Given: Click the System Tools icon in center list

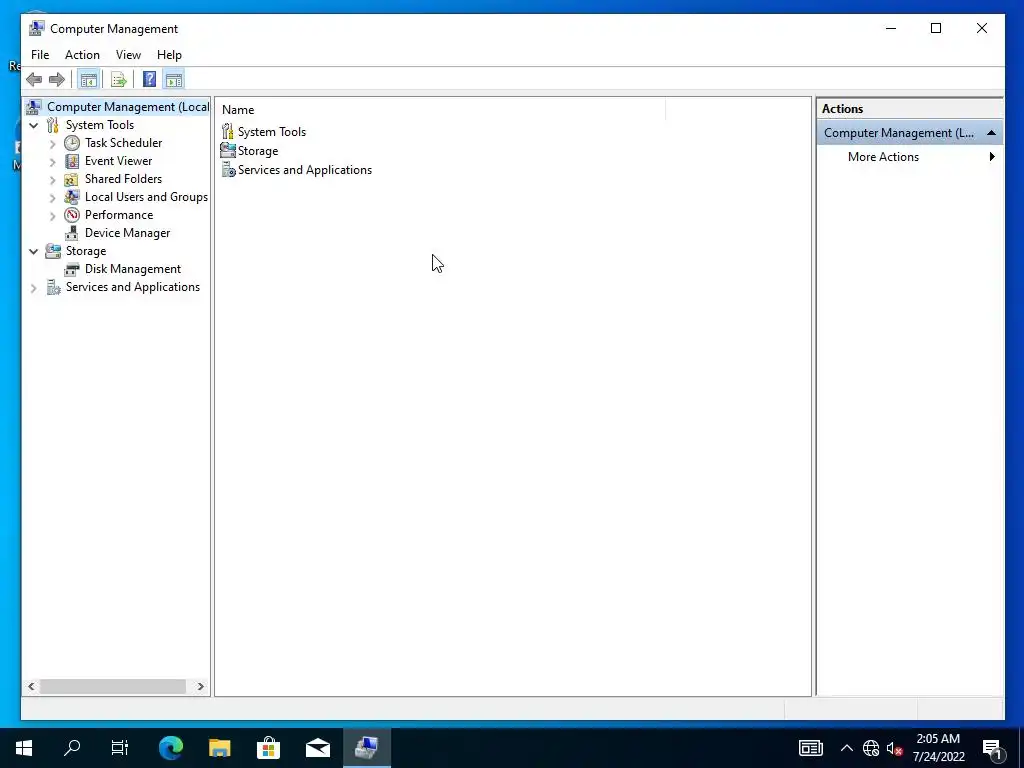Looking at the screenshot, I should click(x=227, y=132).
